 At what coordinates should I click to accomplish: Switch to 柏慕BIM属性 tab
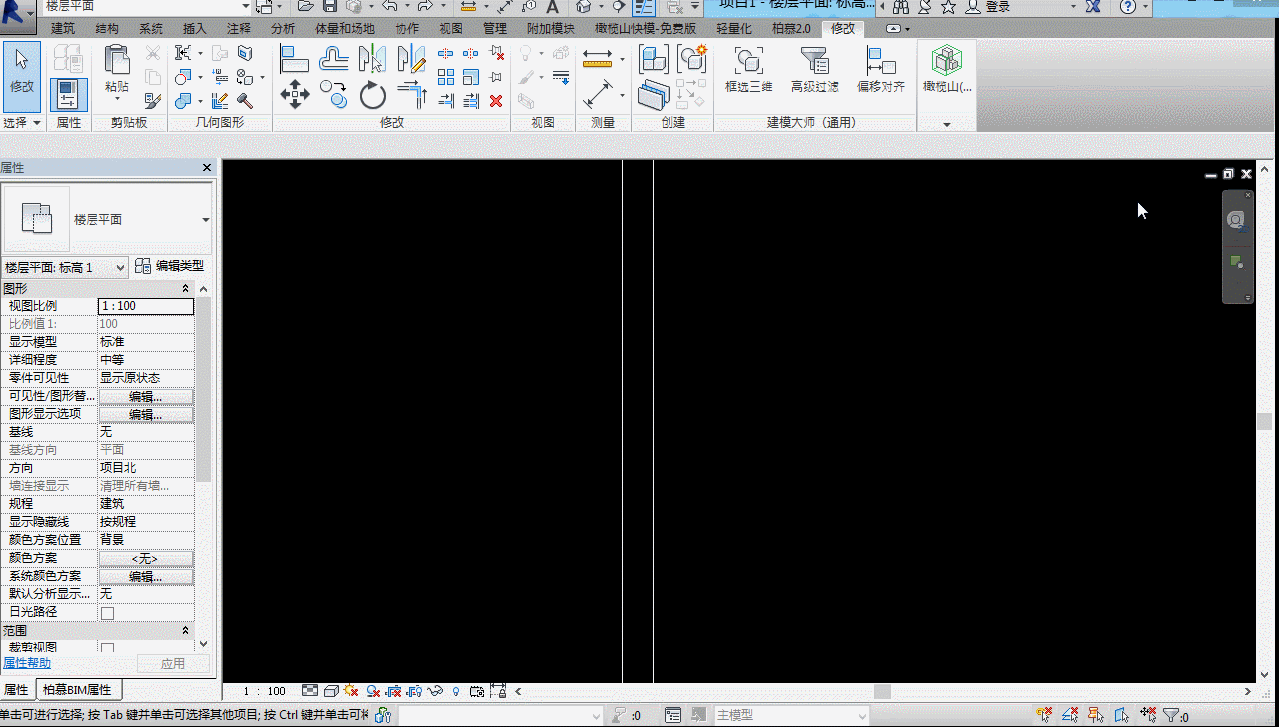coord(77,690)
